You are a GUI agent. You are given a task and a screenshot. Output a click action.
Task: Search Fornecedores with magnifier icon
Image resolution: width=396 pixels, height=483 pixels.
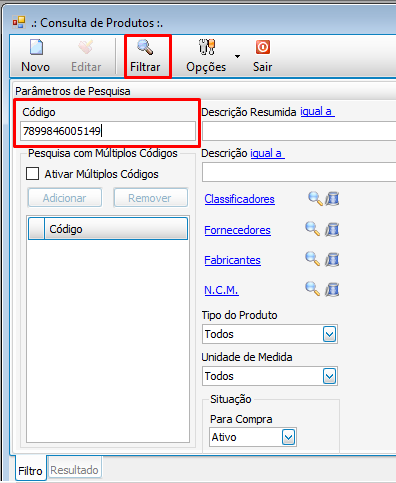coord(313,229)
